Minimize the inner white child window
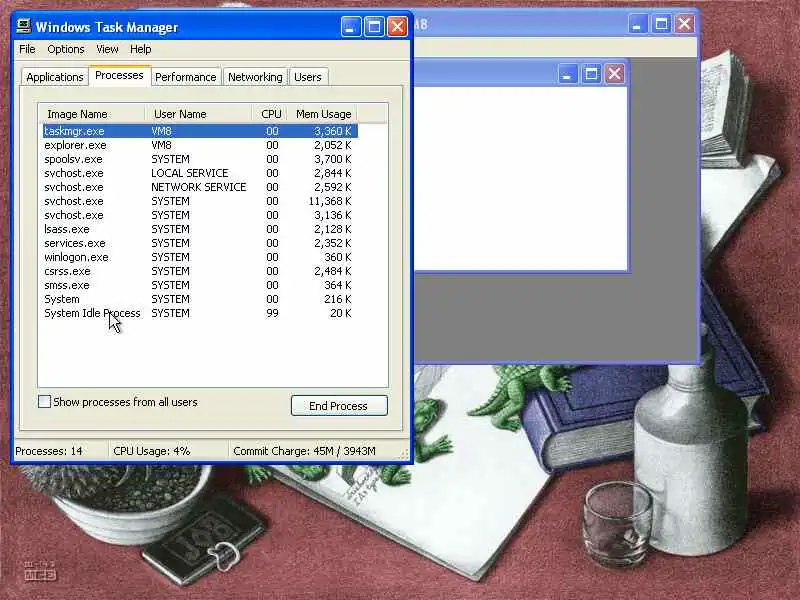The height and width of the screenshot is (600, 800). pyautogui.click(x=567, y=74)
